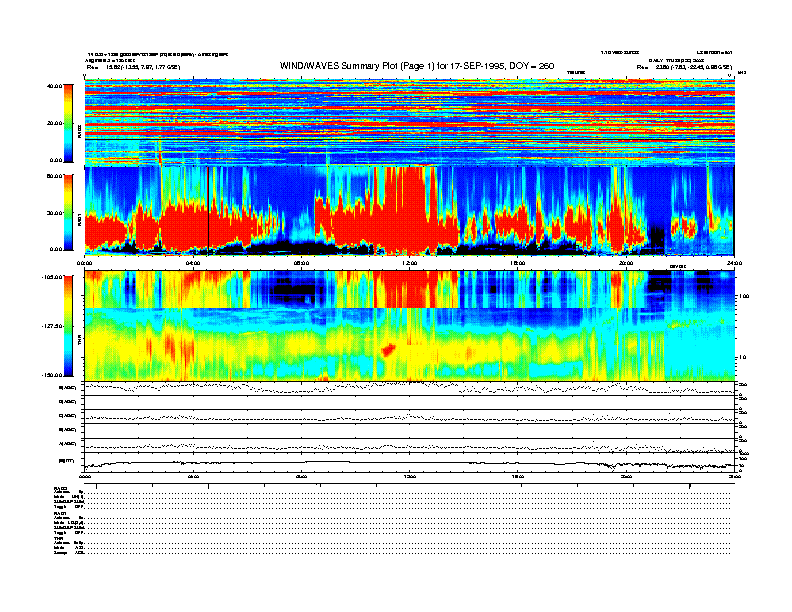
Task: Click the 00:00 time label under RAD1 panel
Action: pos(86,263)
